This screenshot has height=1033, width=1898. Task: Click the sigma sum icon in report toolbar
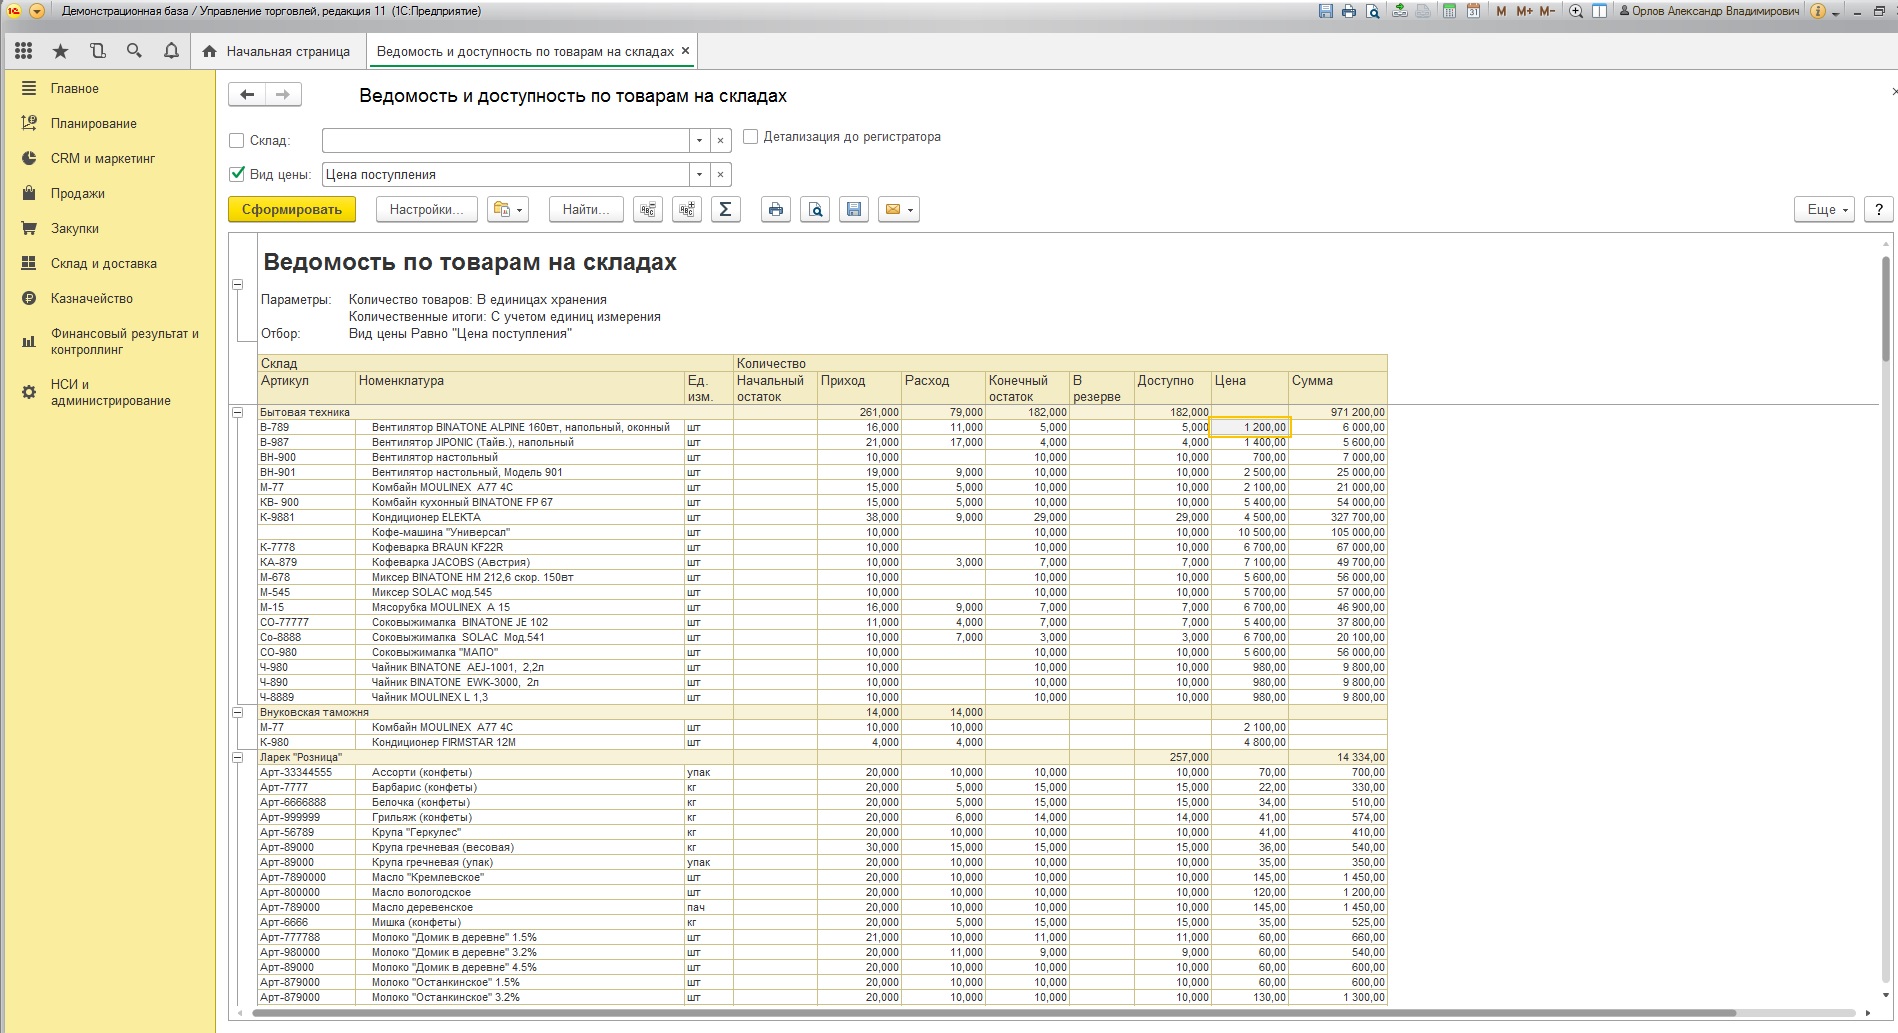point(725,210)
